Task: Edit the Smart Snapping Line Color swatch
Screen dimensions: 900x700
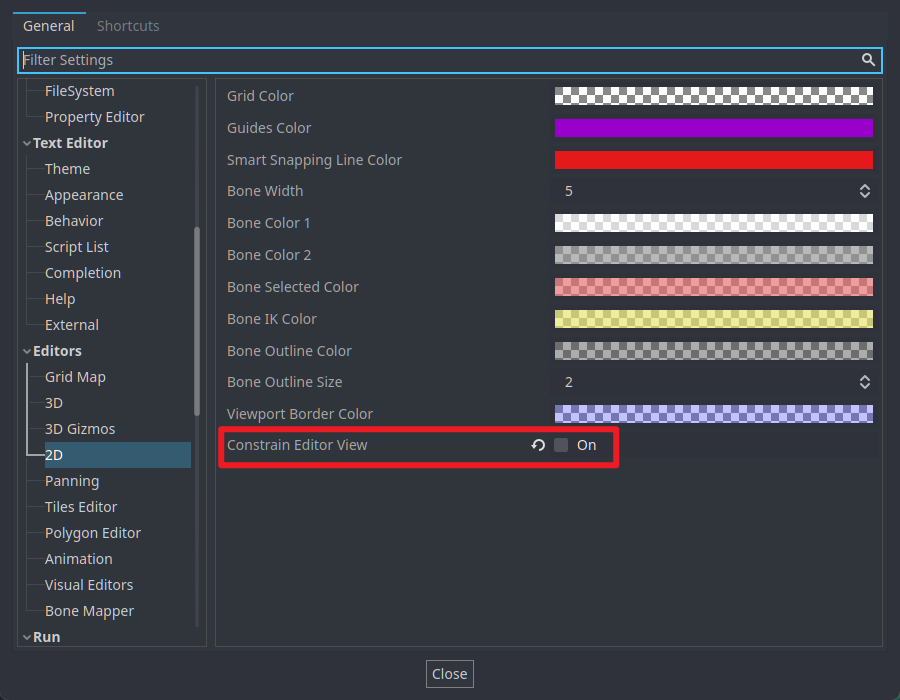Action: click(713, 160)
